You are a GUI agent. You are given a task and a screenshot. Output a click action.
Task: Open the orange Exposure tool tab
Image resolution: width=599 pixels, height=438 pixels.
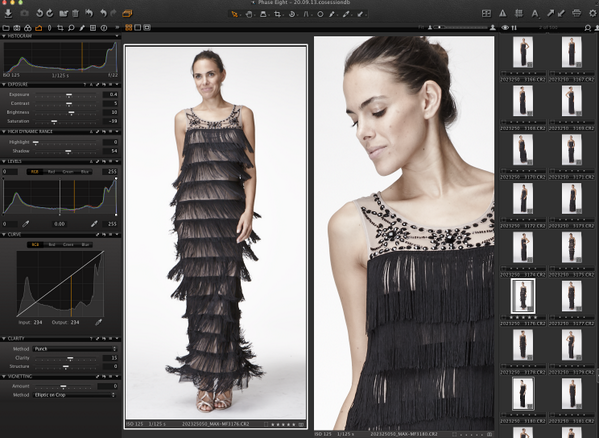[39, 28]
